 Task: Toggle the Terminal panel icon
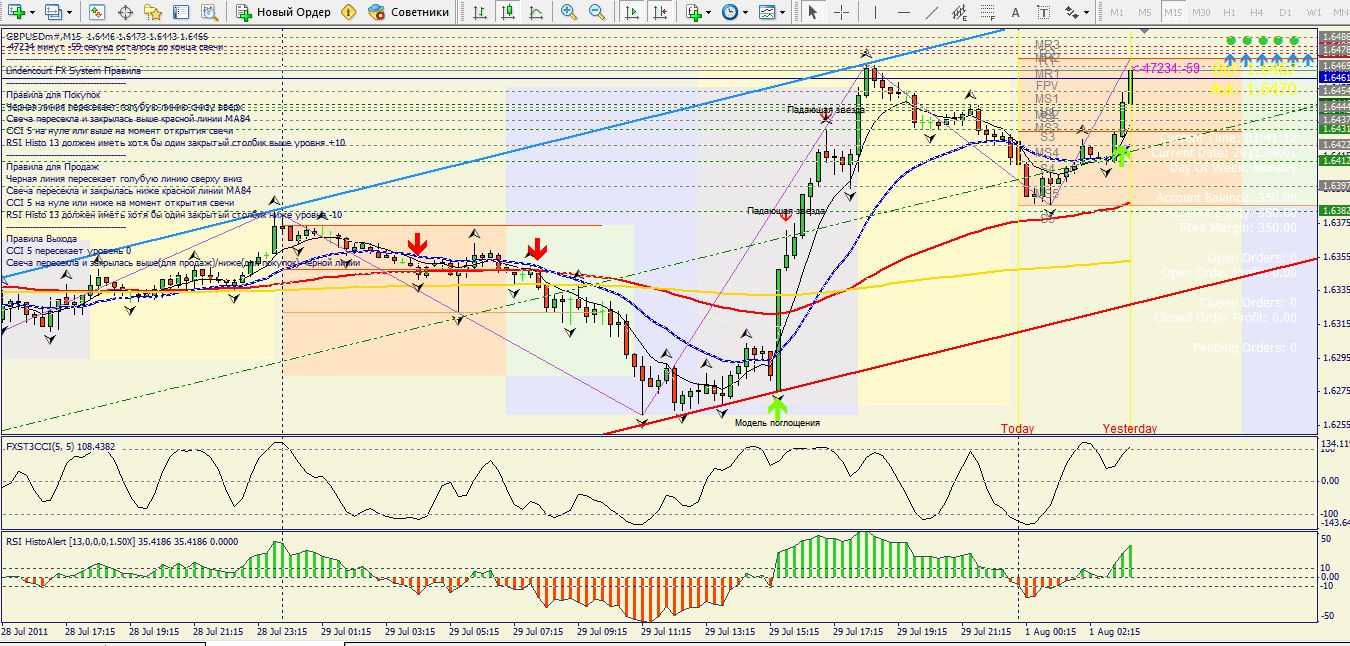181,12
